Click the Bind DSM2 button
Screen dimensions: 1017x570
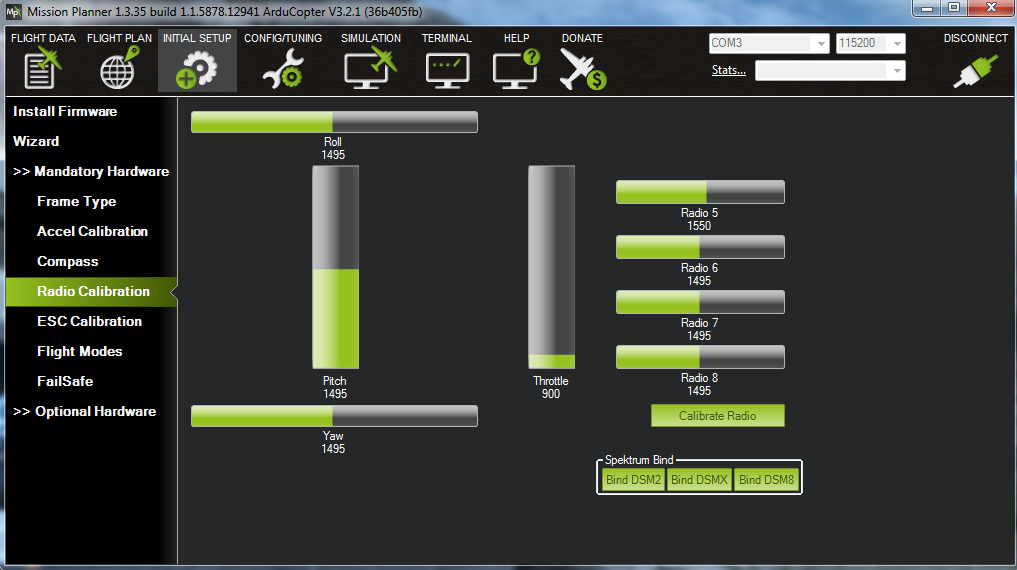click(633, 480)
